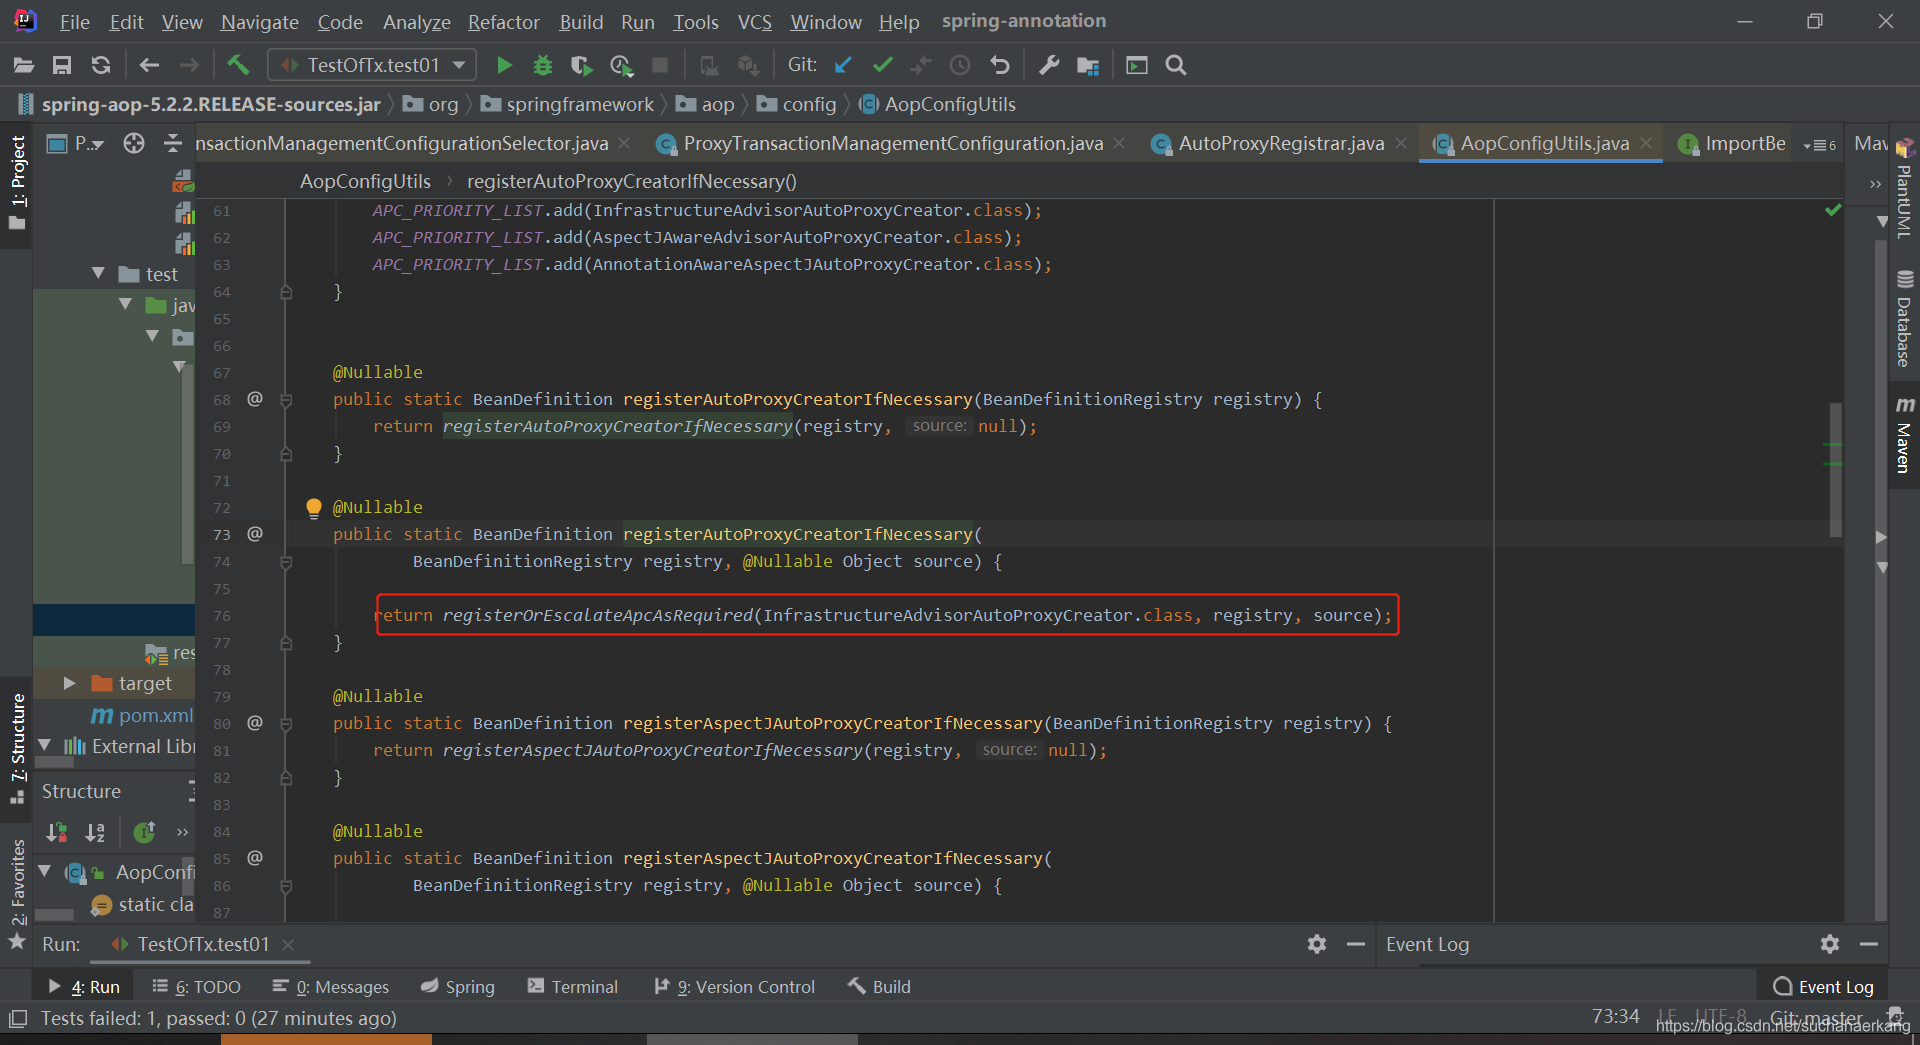This screenshot has width=1920, height=1045.
Task: Click the 73:34 cursor position indicator
Action: [x=1615, y=1017]
